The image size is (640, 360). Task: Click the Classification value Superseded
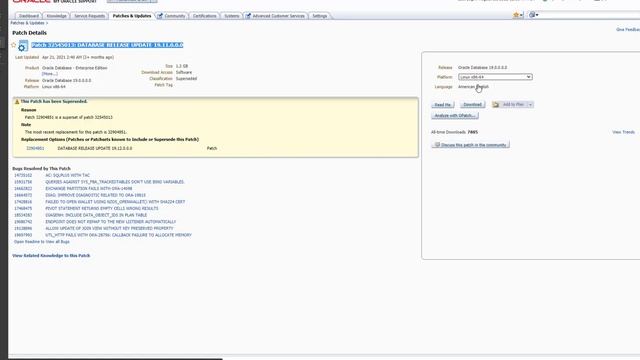pyautogui.click(x=186, y=78)
